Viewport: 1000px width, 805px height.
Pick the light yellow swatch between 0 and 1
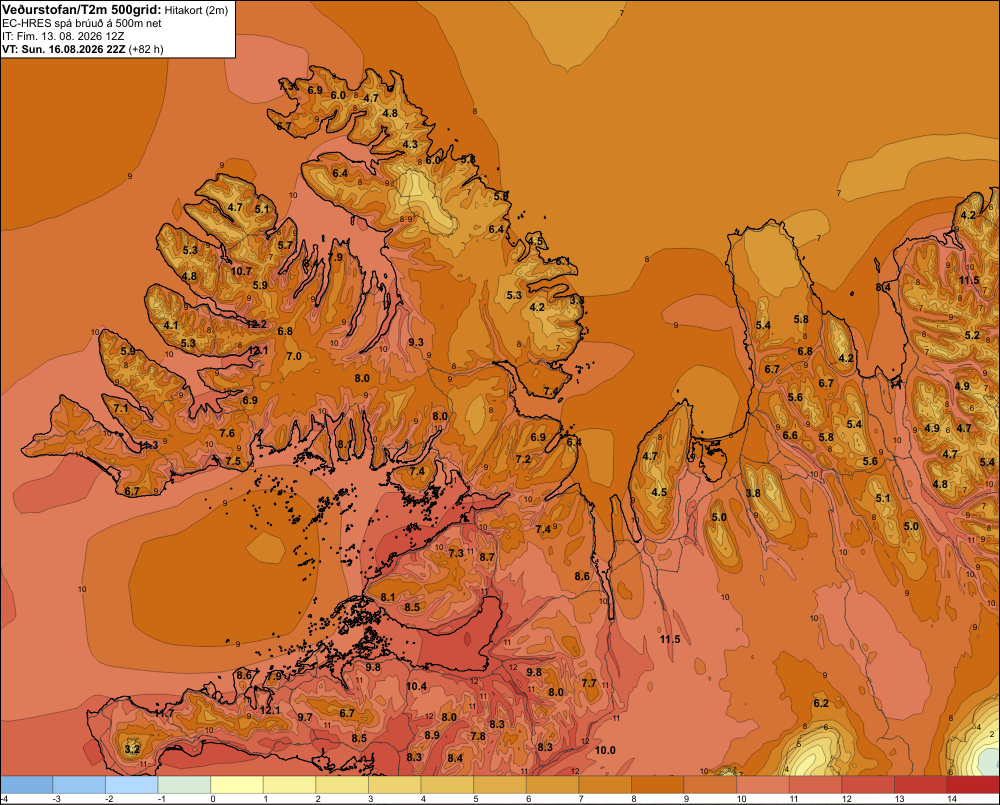pyautogui.click(x=237, y=784)
